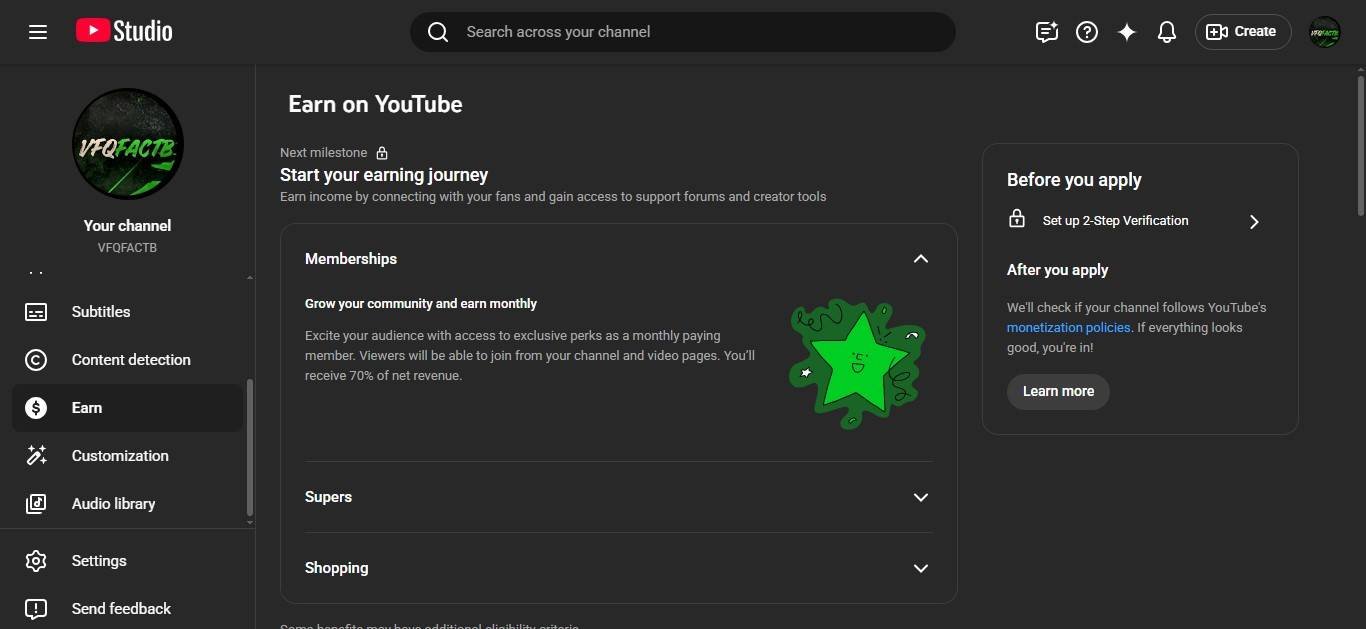Open the hamburger navigation menu
This screenshot has width=1366, height=629.
(x=38, y=32)
